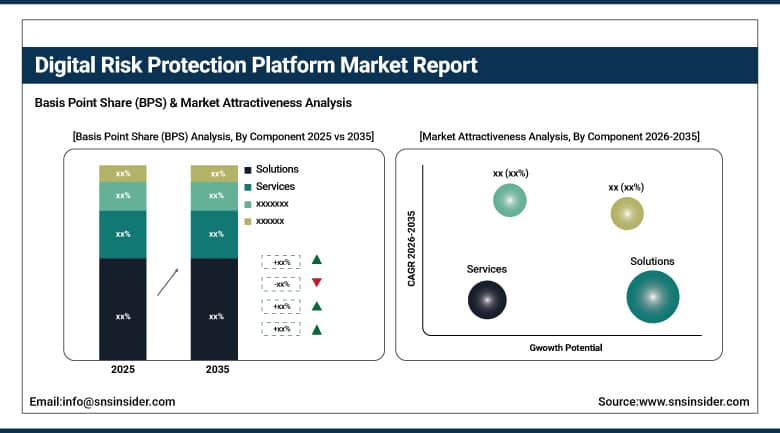Click the '2025' axis label under the bar
The height and width of the screenshot is (433, 780).
(x=123, y=369)
